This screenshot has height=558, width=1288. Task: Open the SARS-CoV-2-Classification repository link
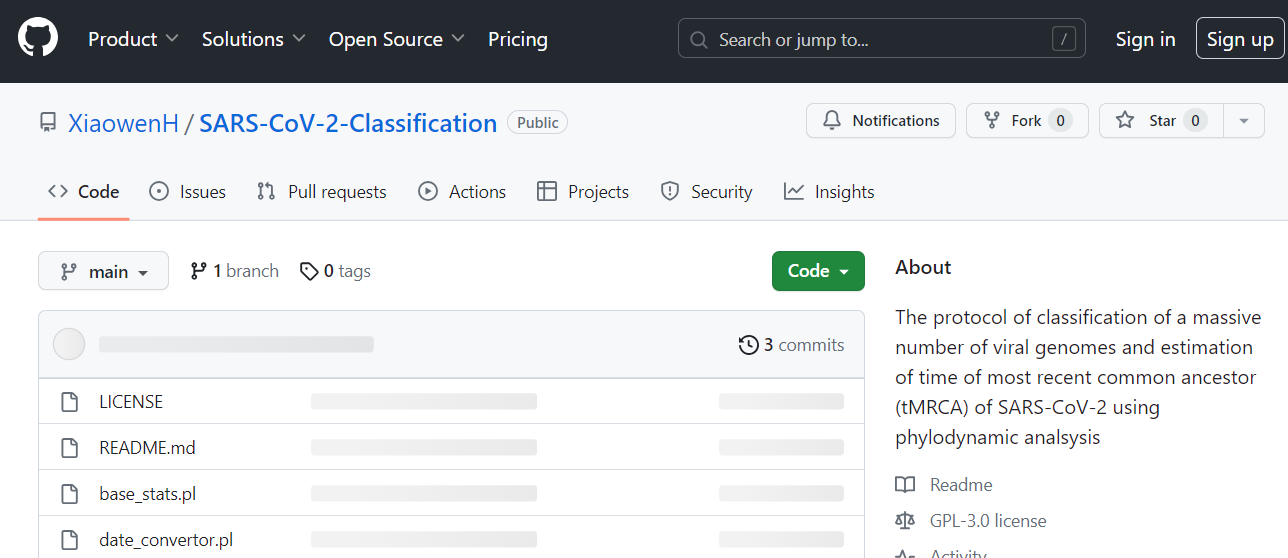pos(348,123)
